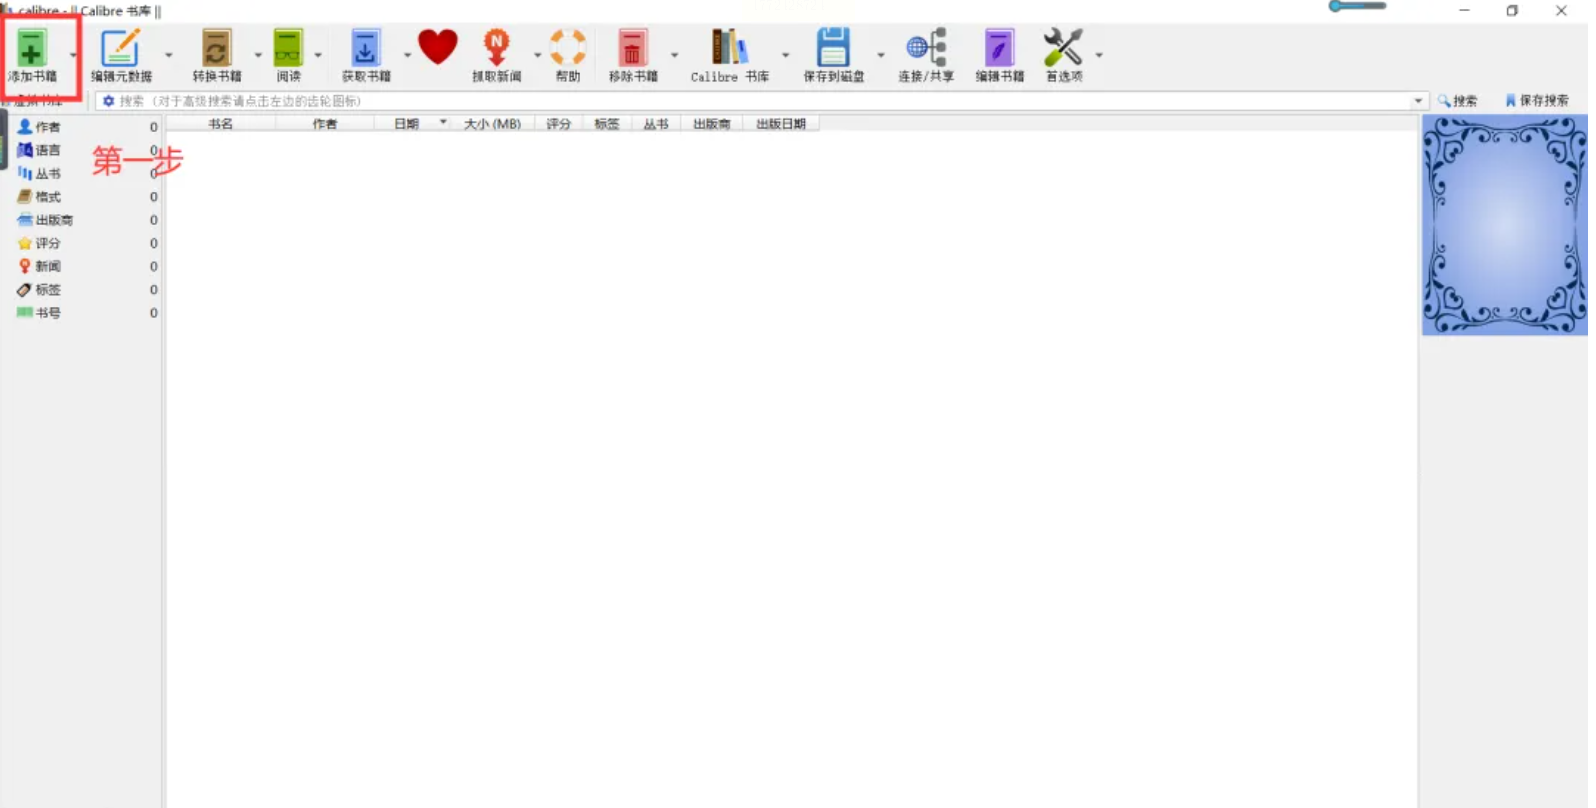Screen dimensions: 1596x808
Task: Expand the 编辑元数据 dropdown arrow
Action: (x=168, y=55)
